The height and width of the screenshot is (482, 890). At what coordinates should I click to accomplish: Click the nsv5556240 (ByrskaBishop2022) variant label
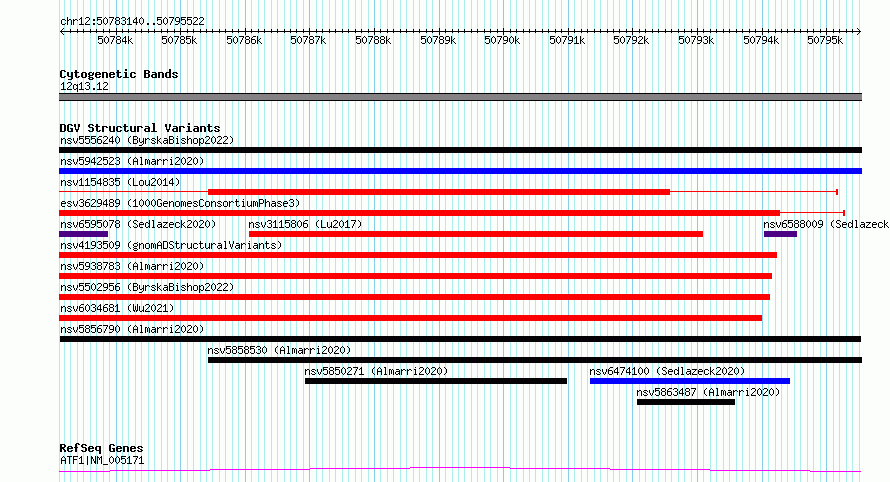click(x=147, y=140)
